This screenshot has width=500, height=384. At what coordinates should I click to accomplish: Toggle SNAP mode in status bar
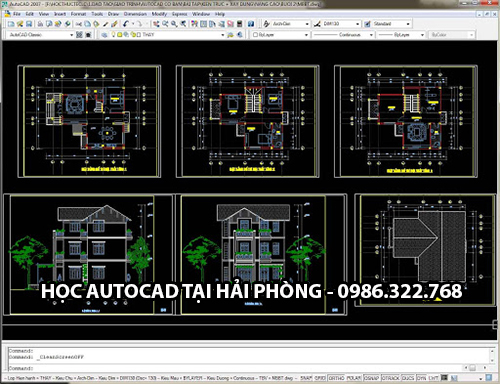[x=306, y=378]
